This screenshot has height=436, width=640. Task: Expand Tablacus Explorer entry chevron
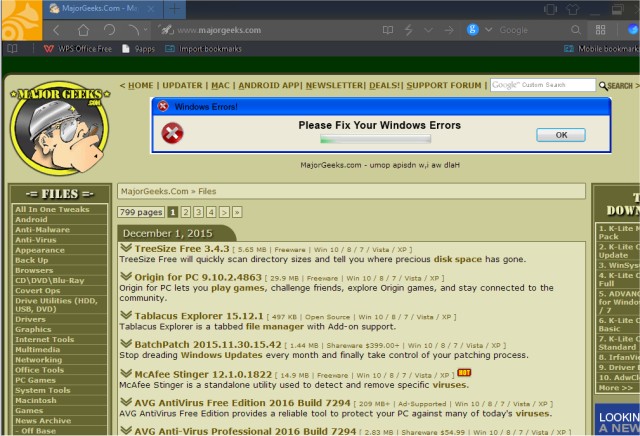click(x=126, y=315)
